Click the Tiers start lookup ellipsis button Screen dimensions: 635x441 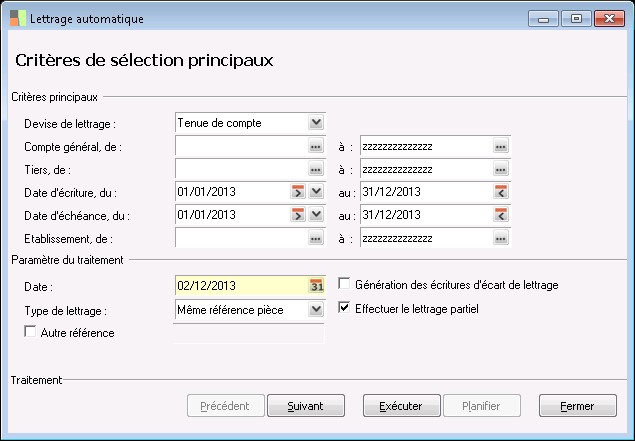(x=316, y=169)
